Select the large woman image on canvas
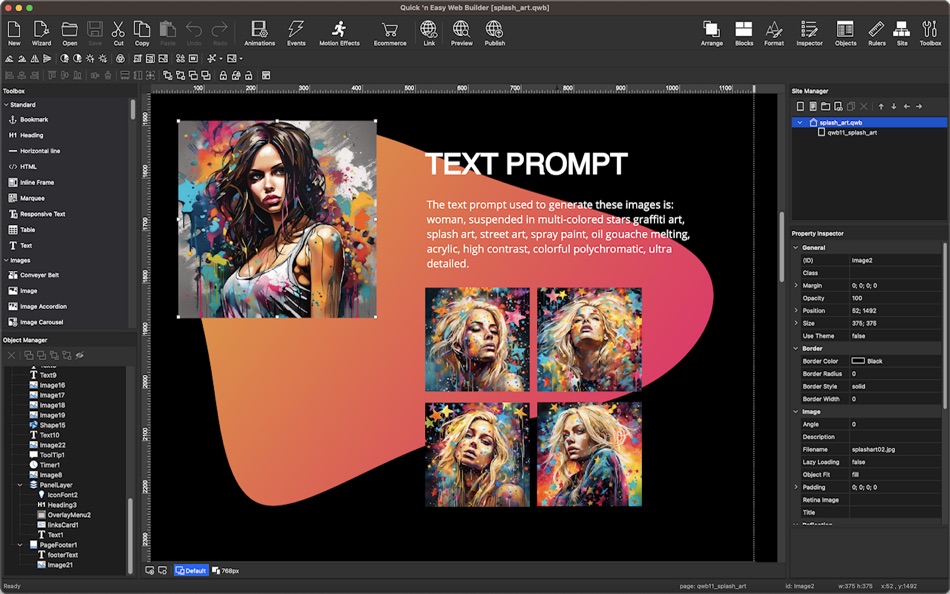The height and width of the screenshot is (594, 950). click(277, 219)
